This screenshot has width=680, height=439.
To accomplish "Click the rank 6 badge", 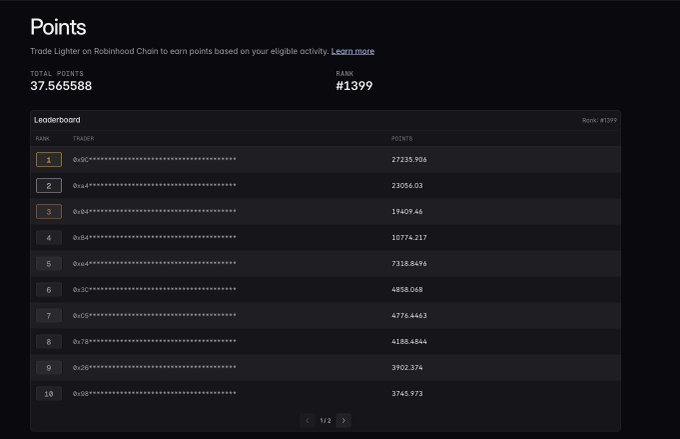I will (49, 290).
